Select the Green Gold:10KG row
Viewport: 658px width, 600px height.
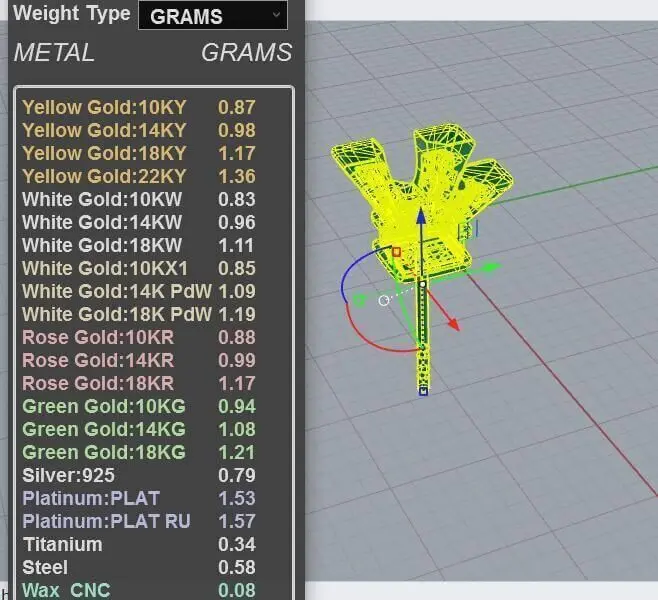click(139, 406)
